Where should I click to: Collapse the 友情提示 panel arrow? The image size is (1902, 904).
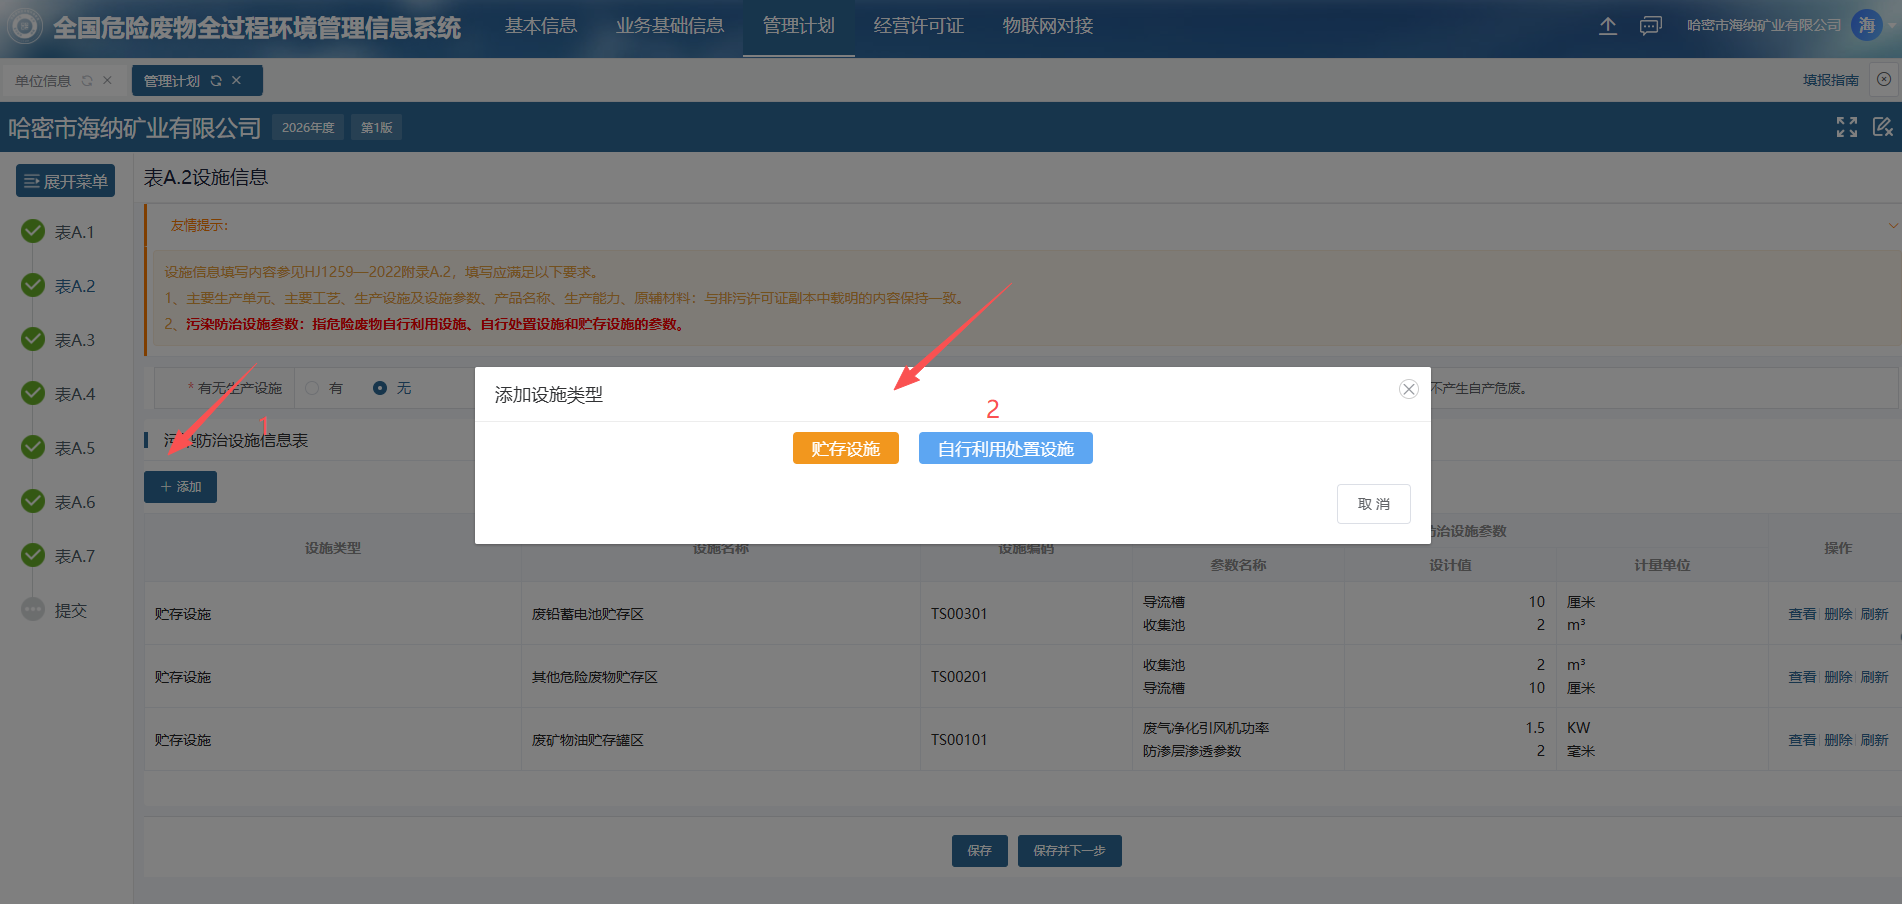pyautogui.click(x=1892, y=226)
